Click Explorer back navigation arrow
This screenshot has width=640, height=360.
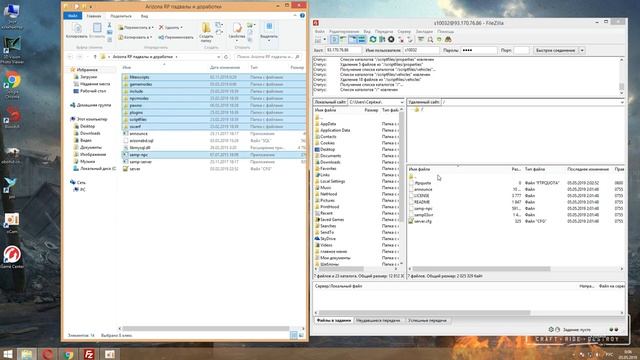(70, 57)
